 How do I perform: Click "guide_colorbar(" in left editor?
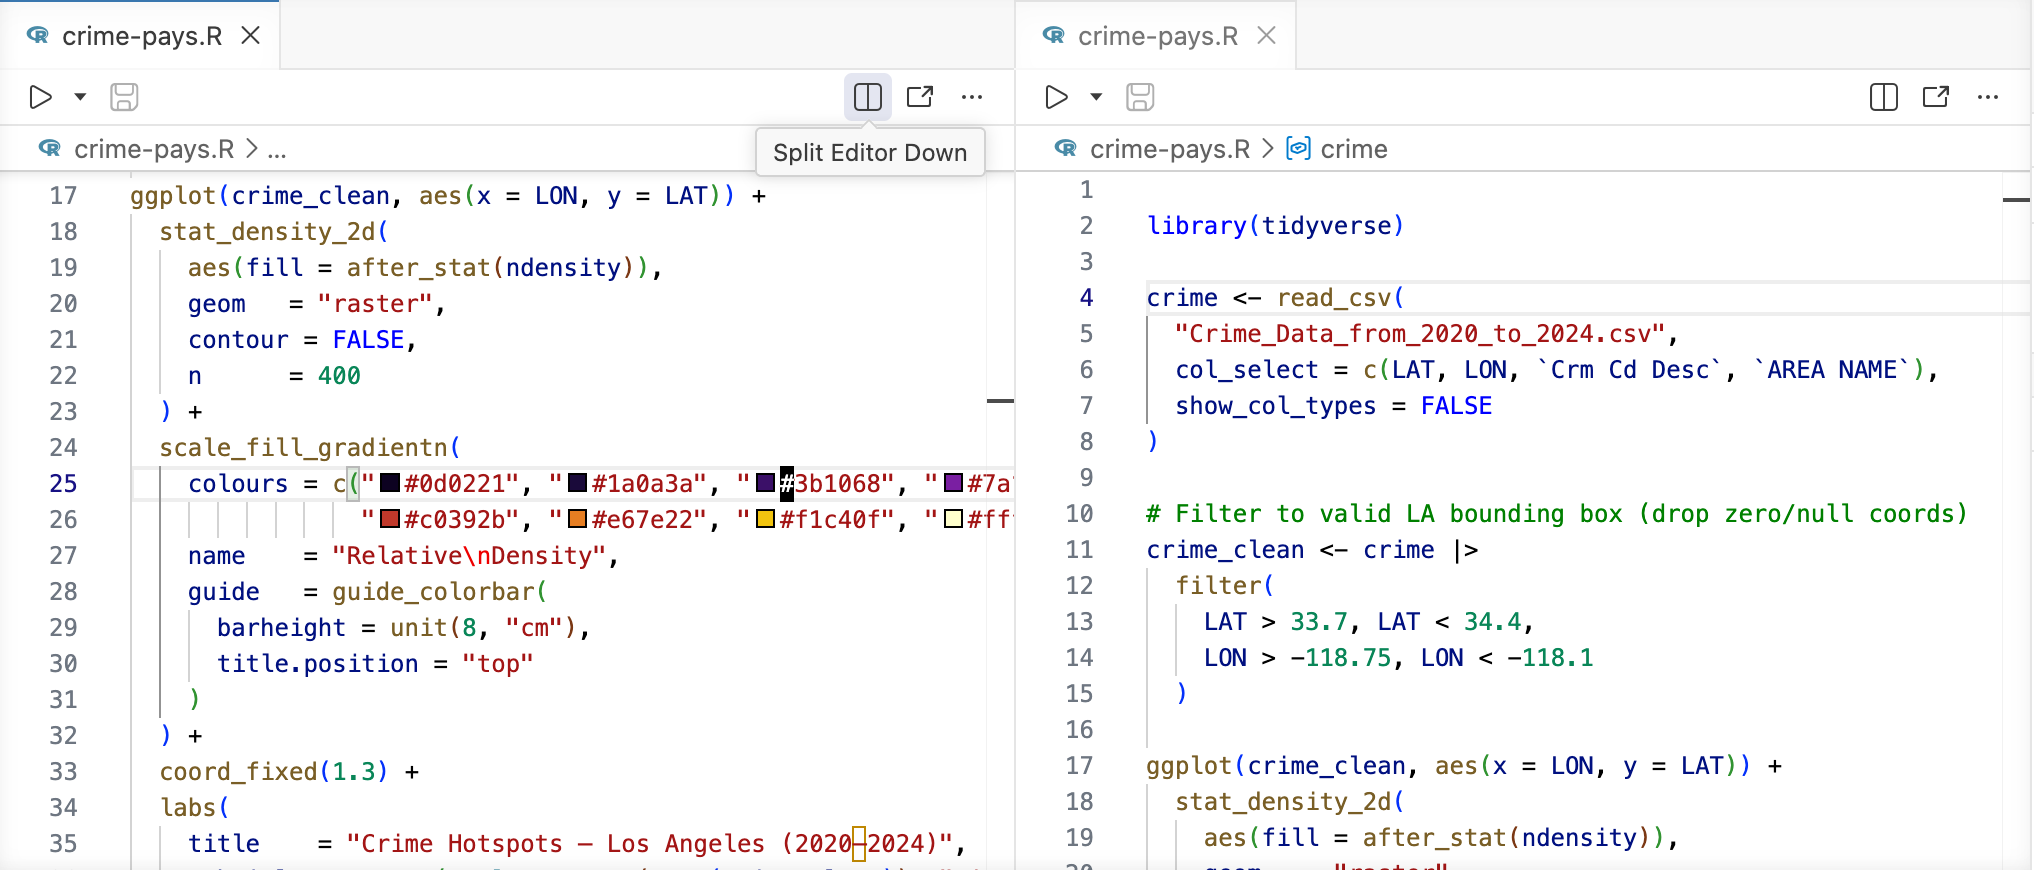[x=440, y=592]
